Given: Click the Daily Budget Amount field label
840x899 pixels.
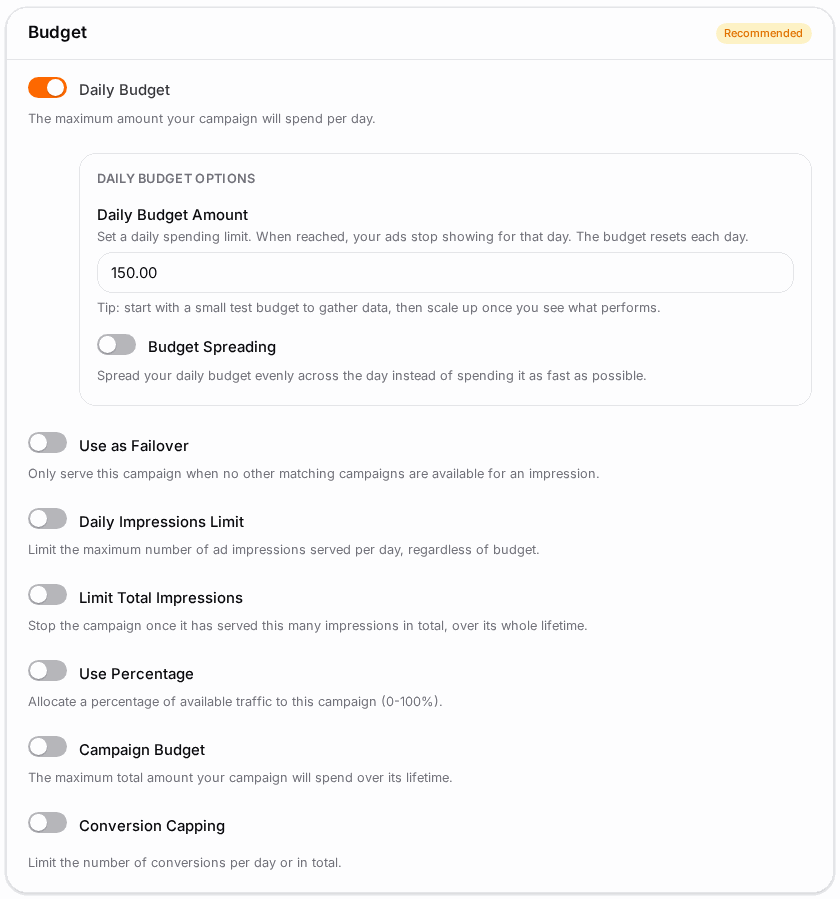Looking at the screenshot, I should click(x=172, y=215).
